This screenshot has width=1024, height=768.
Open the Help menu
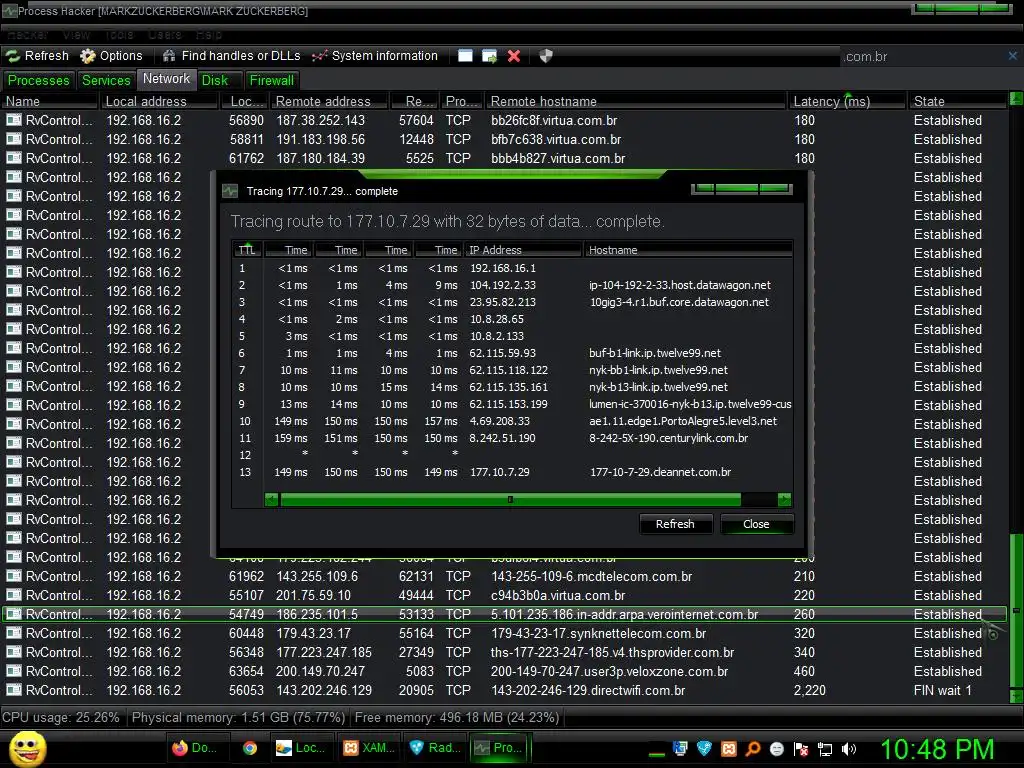208,35
